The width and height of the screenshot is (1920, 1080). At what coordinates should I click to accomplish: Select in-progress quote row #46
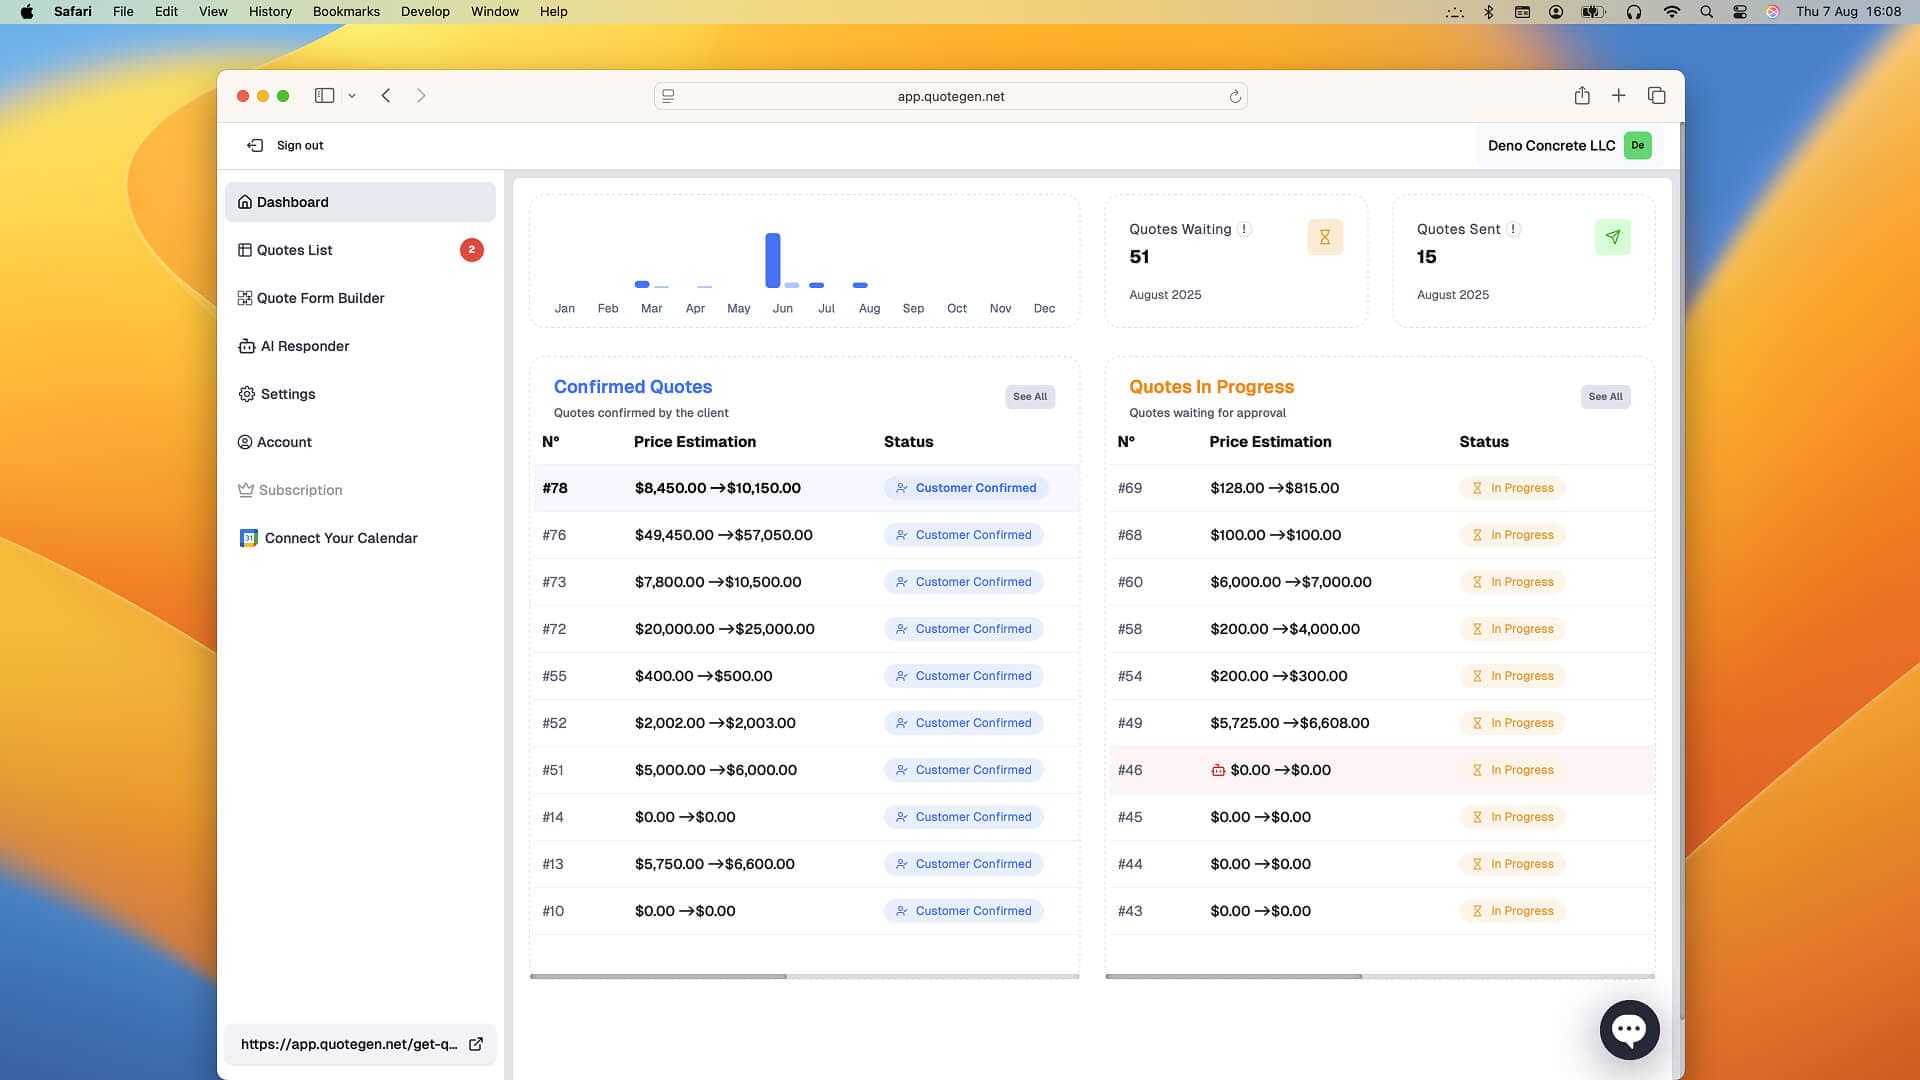[1380, 770]
